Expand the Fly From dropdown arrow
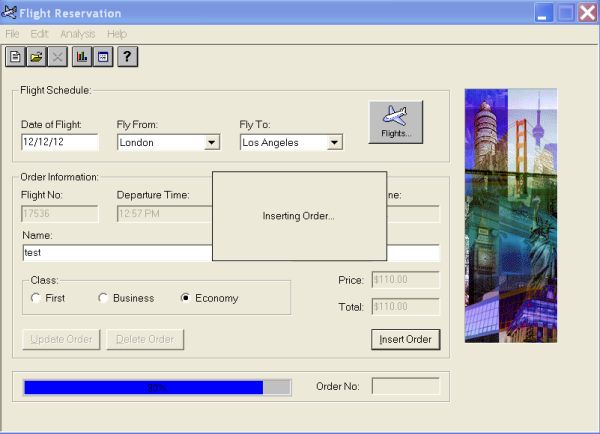Viewport: 600px width, 434px height. click(212, 142)
